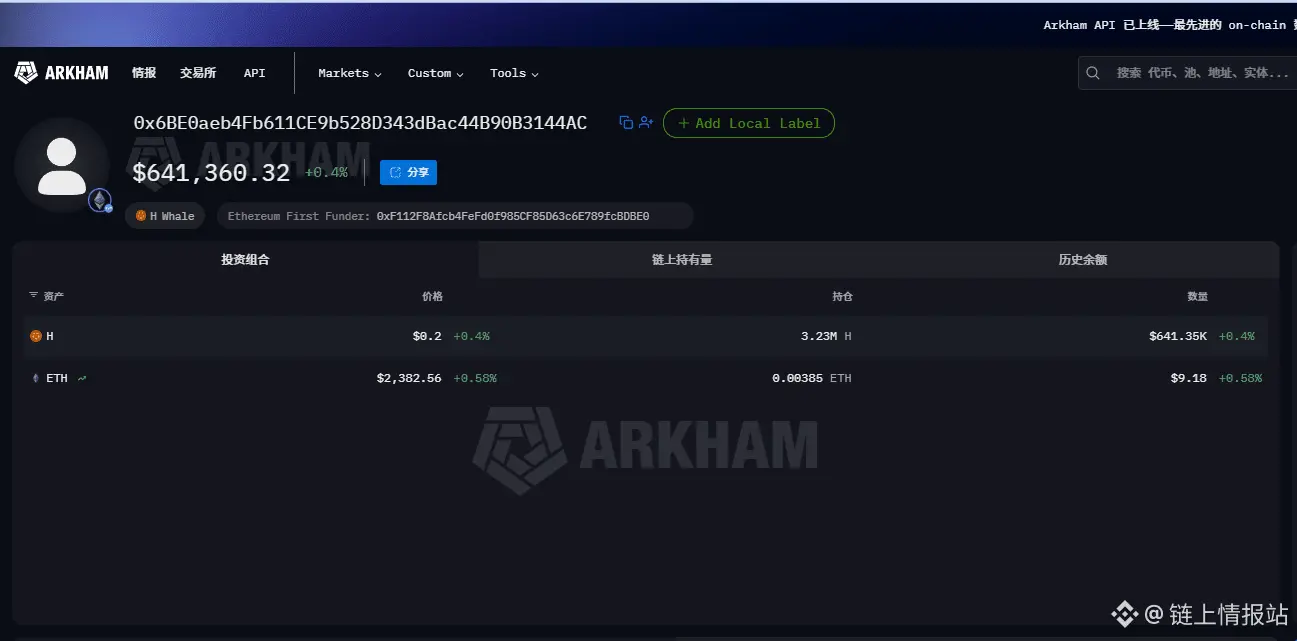Open the Ethereum First Funder address link

pos(513,216)
